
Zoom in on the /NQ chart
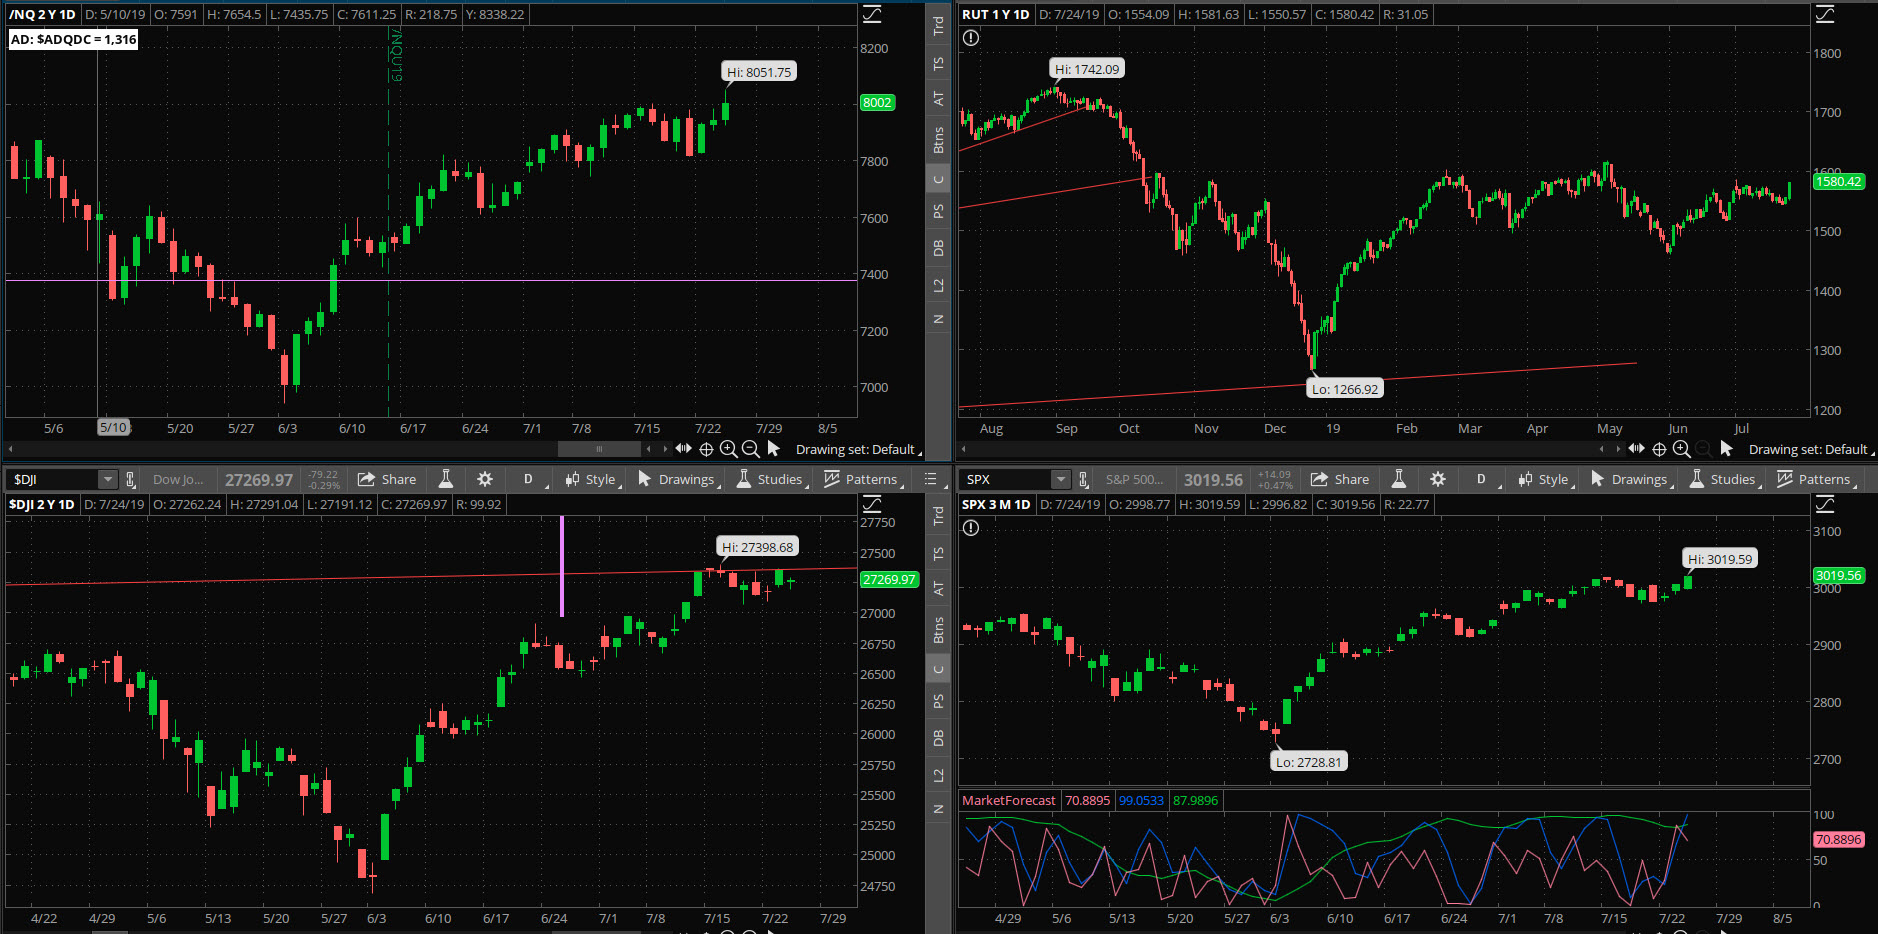(728, 449)
